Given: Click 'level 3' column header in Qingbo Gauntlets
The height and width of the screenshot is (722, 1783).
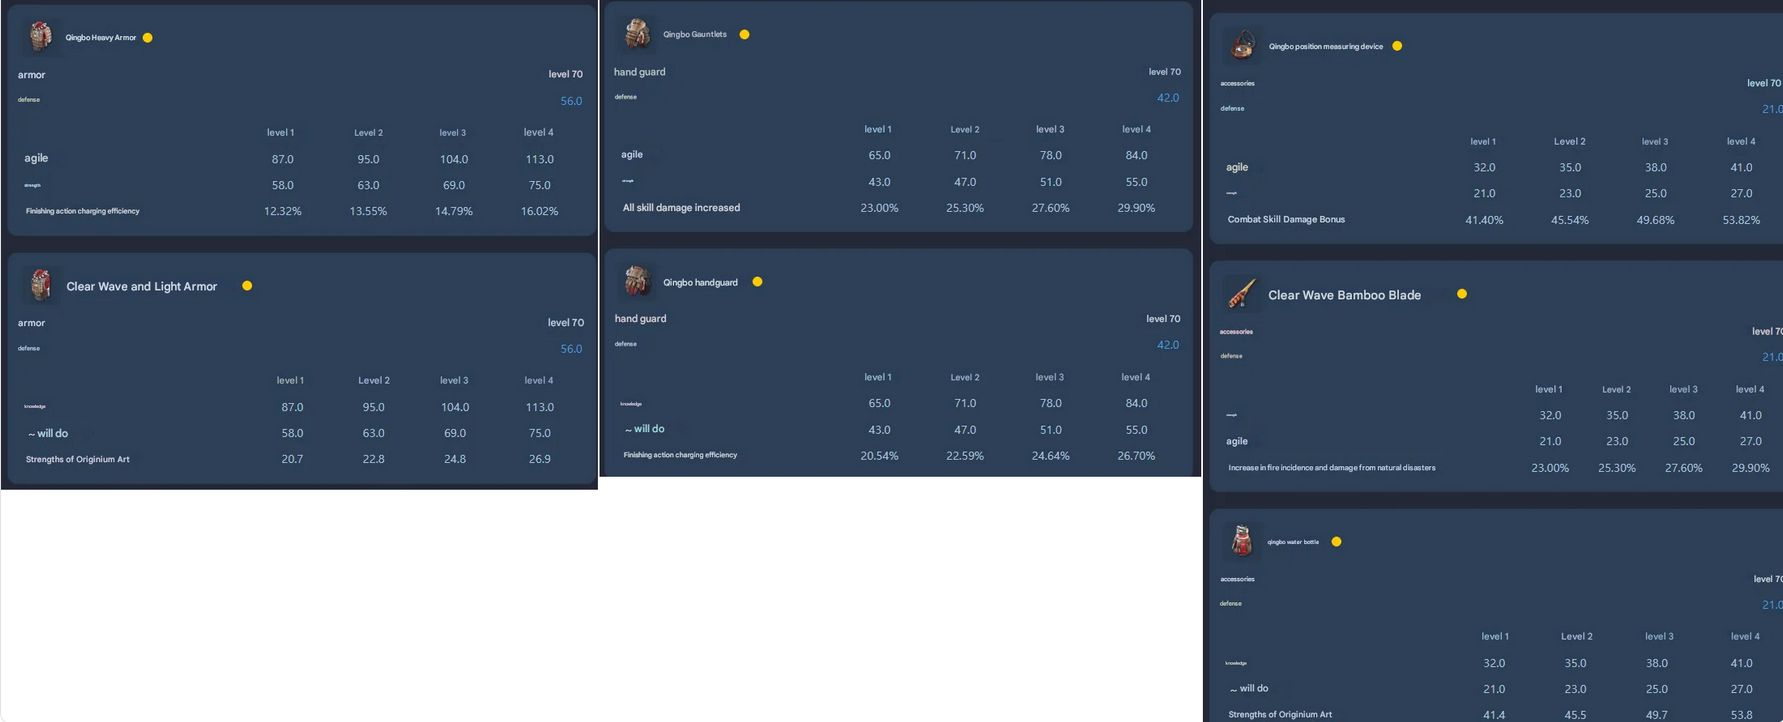Looking at the screenshot, I should (1050, 129).
